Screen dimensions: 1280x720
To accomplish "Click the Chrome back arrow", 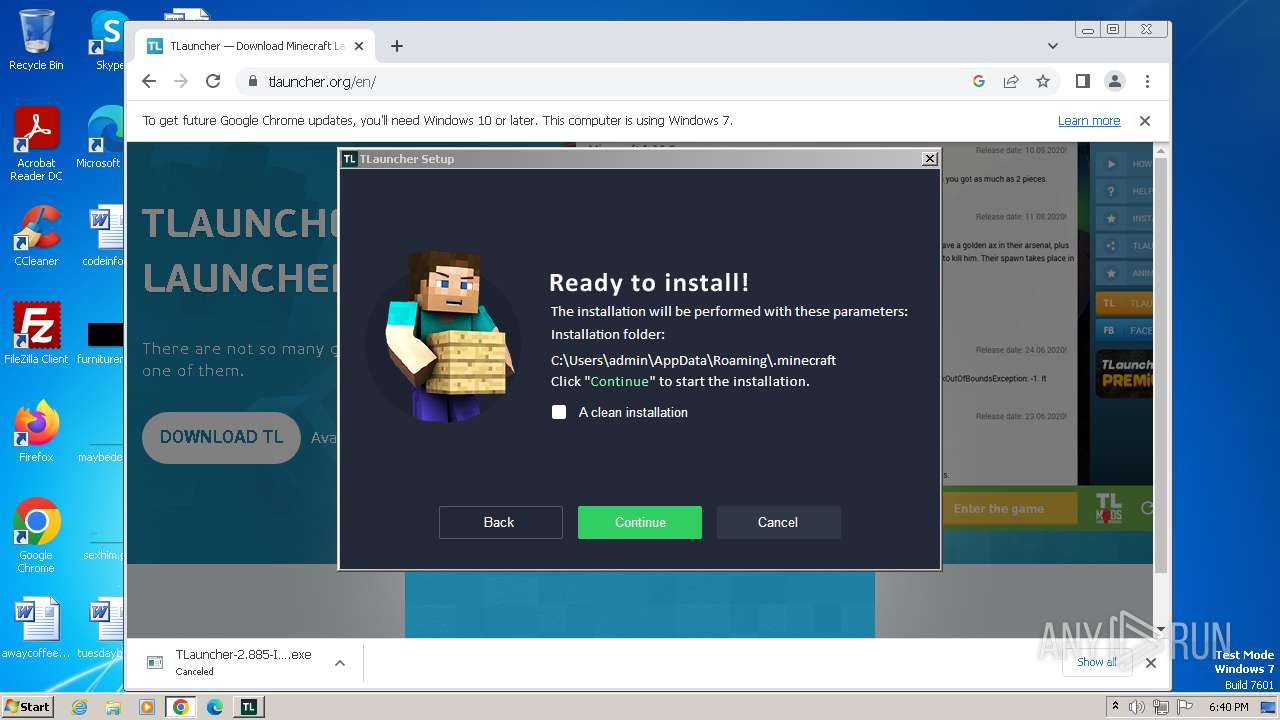I will click(x=149, y=81).
